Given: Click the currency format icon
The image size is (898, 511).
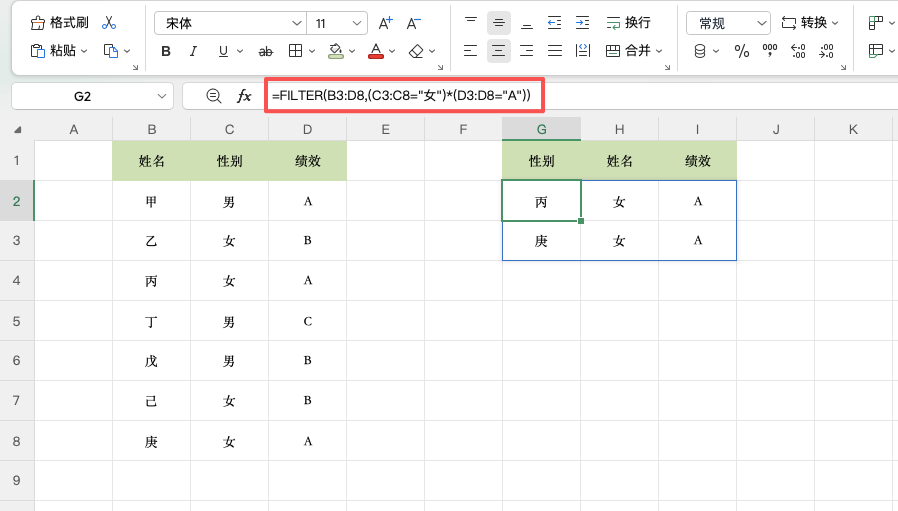Looking at the screenshot, I should (x=700, y=52).
